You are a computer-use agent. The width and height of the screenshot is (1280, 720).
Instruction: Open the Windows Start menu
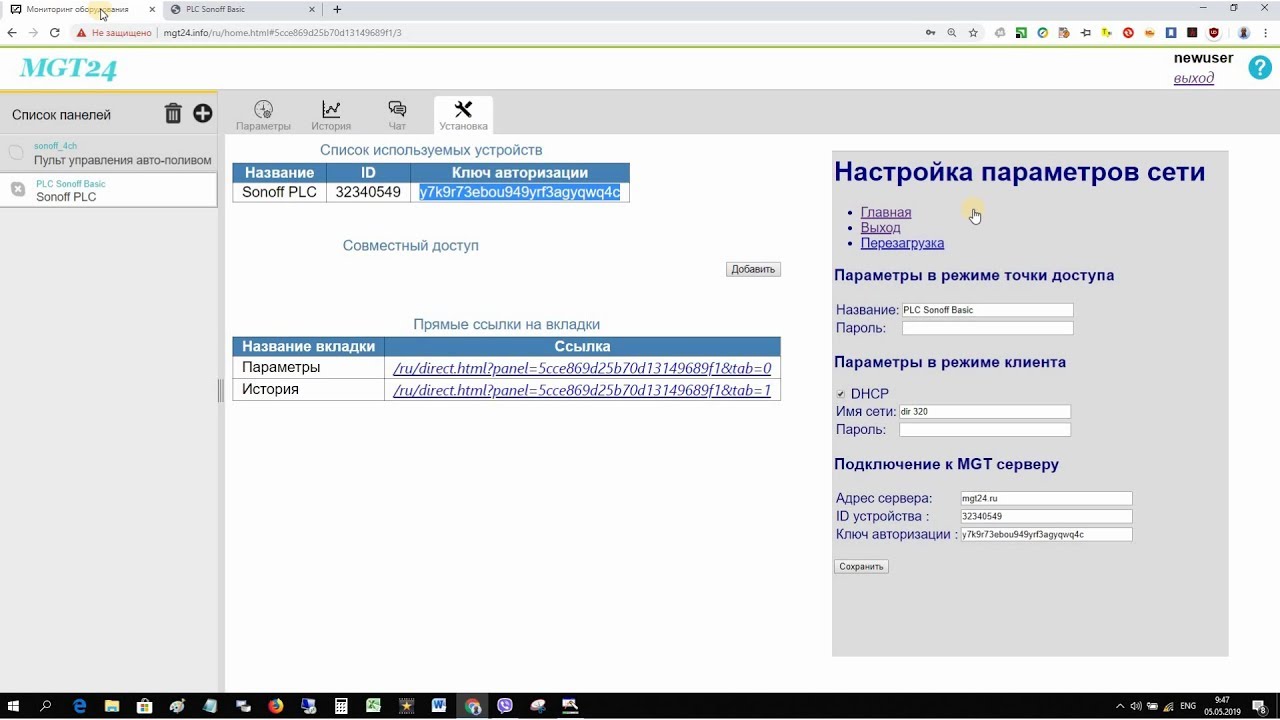tap(14, 706)
